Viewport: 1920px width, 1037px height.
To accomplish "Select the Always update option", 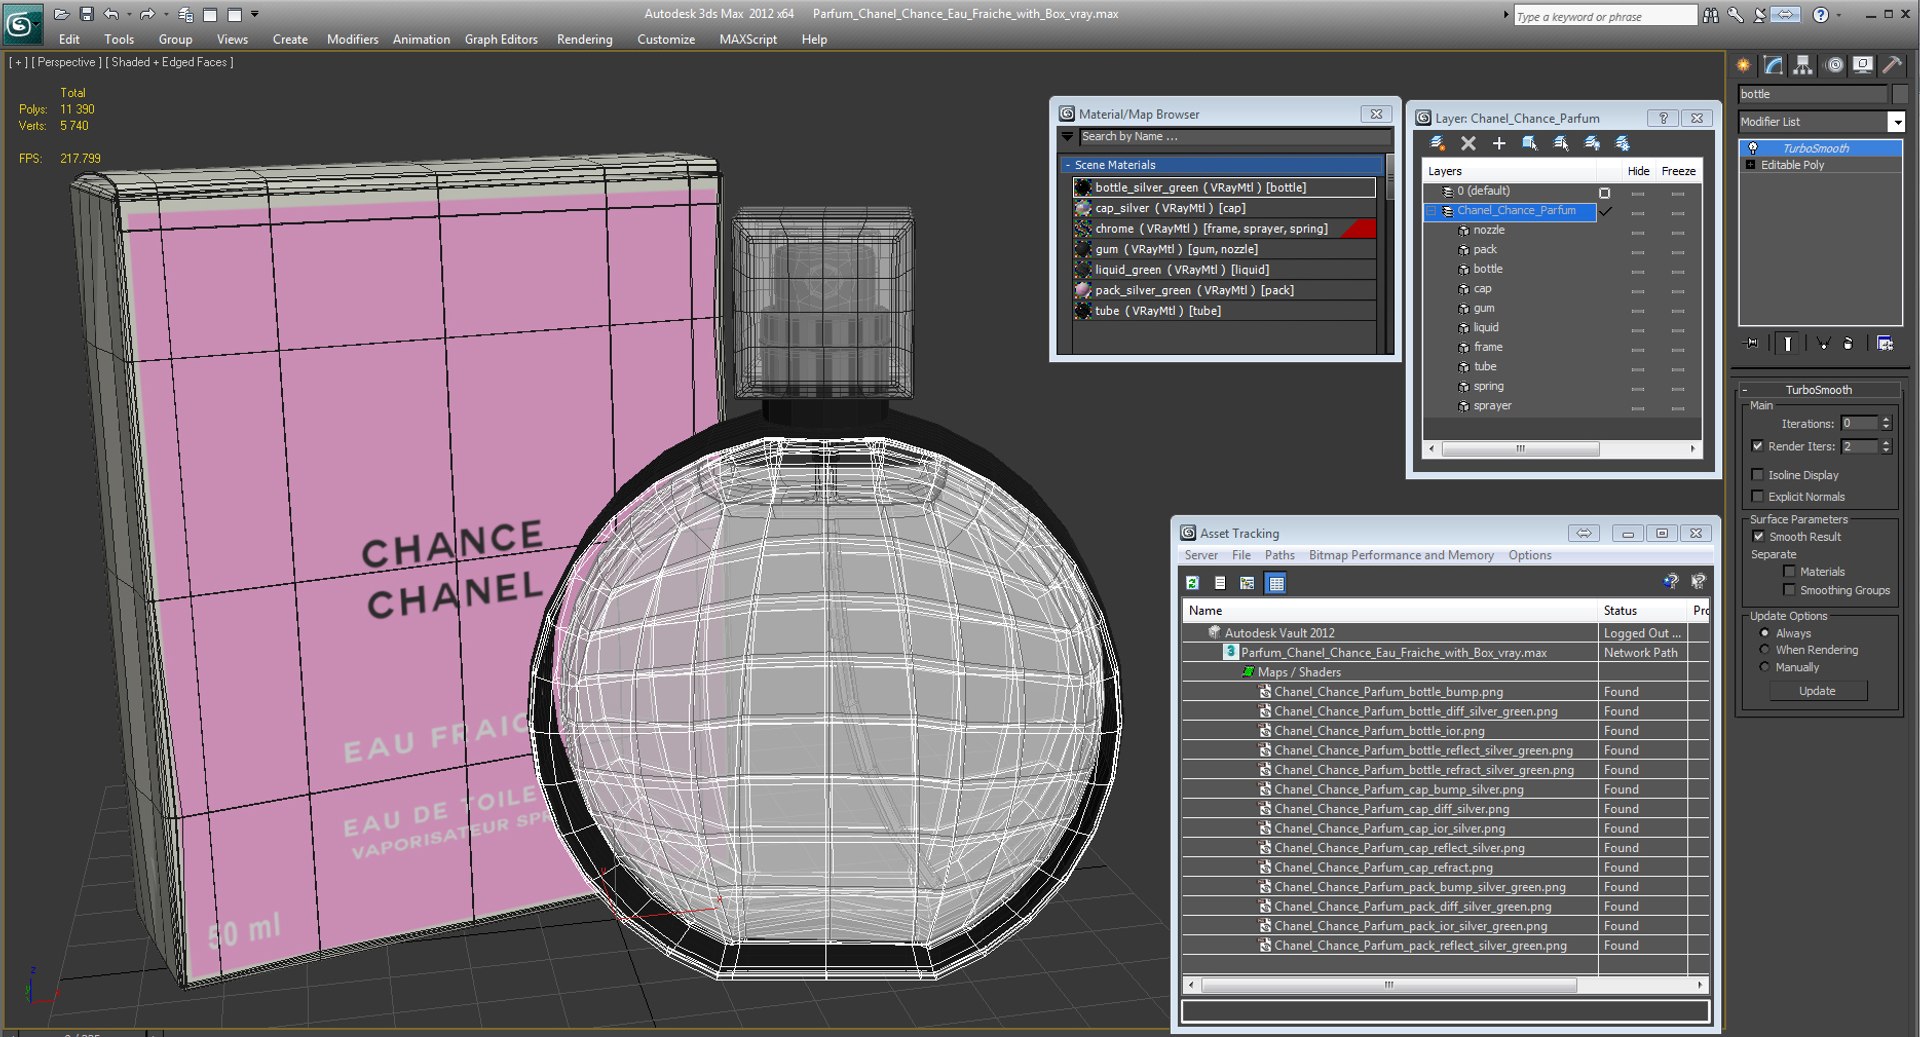I will 1765,633.
